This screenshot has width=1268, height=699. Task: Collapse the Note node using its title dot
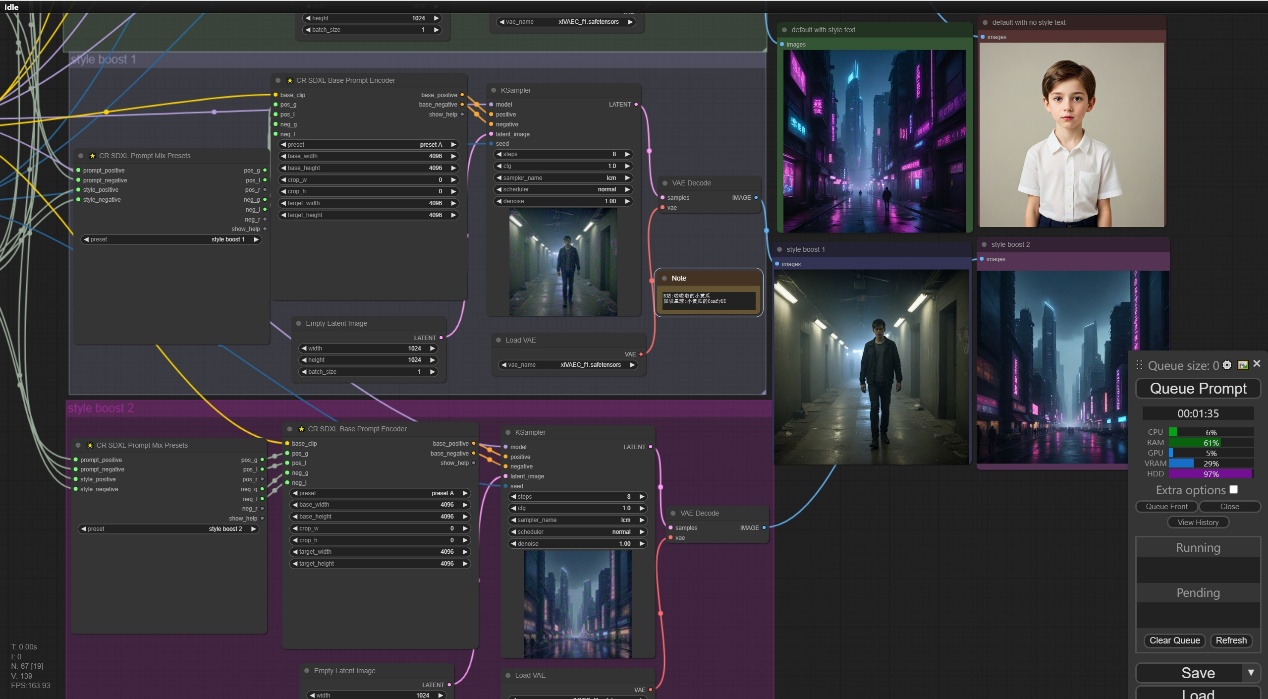[664, 278]
